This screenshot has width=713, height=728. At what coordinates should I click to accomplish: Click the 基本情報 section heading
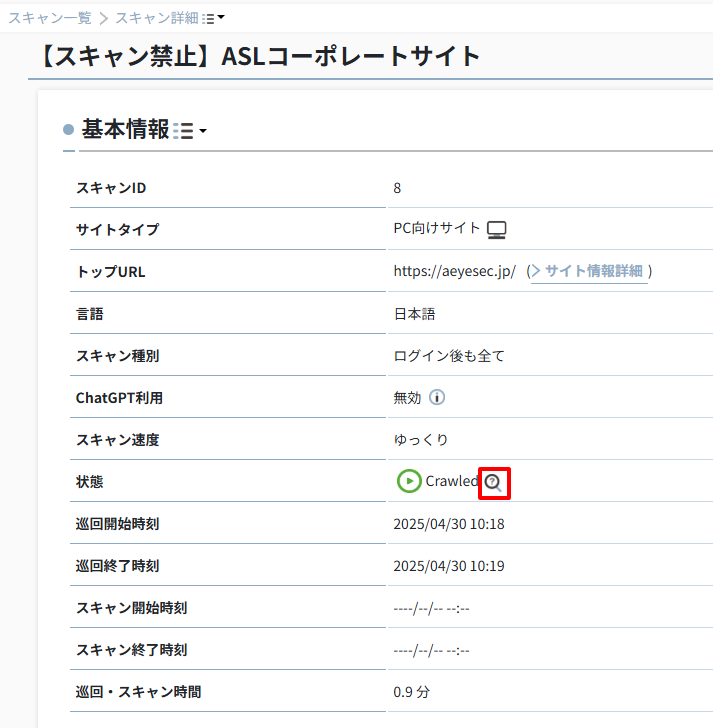click(x=125, y=129)
